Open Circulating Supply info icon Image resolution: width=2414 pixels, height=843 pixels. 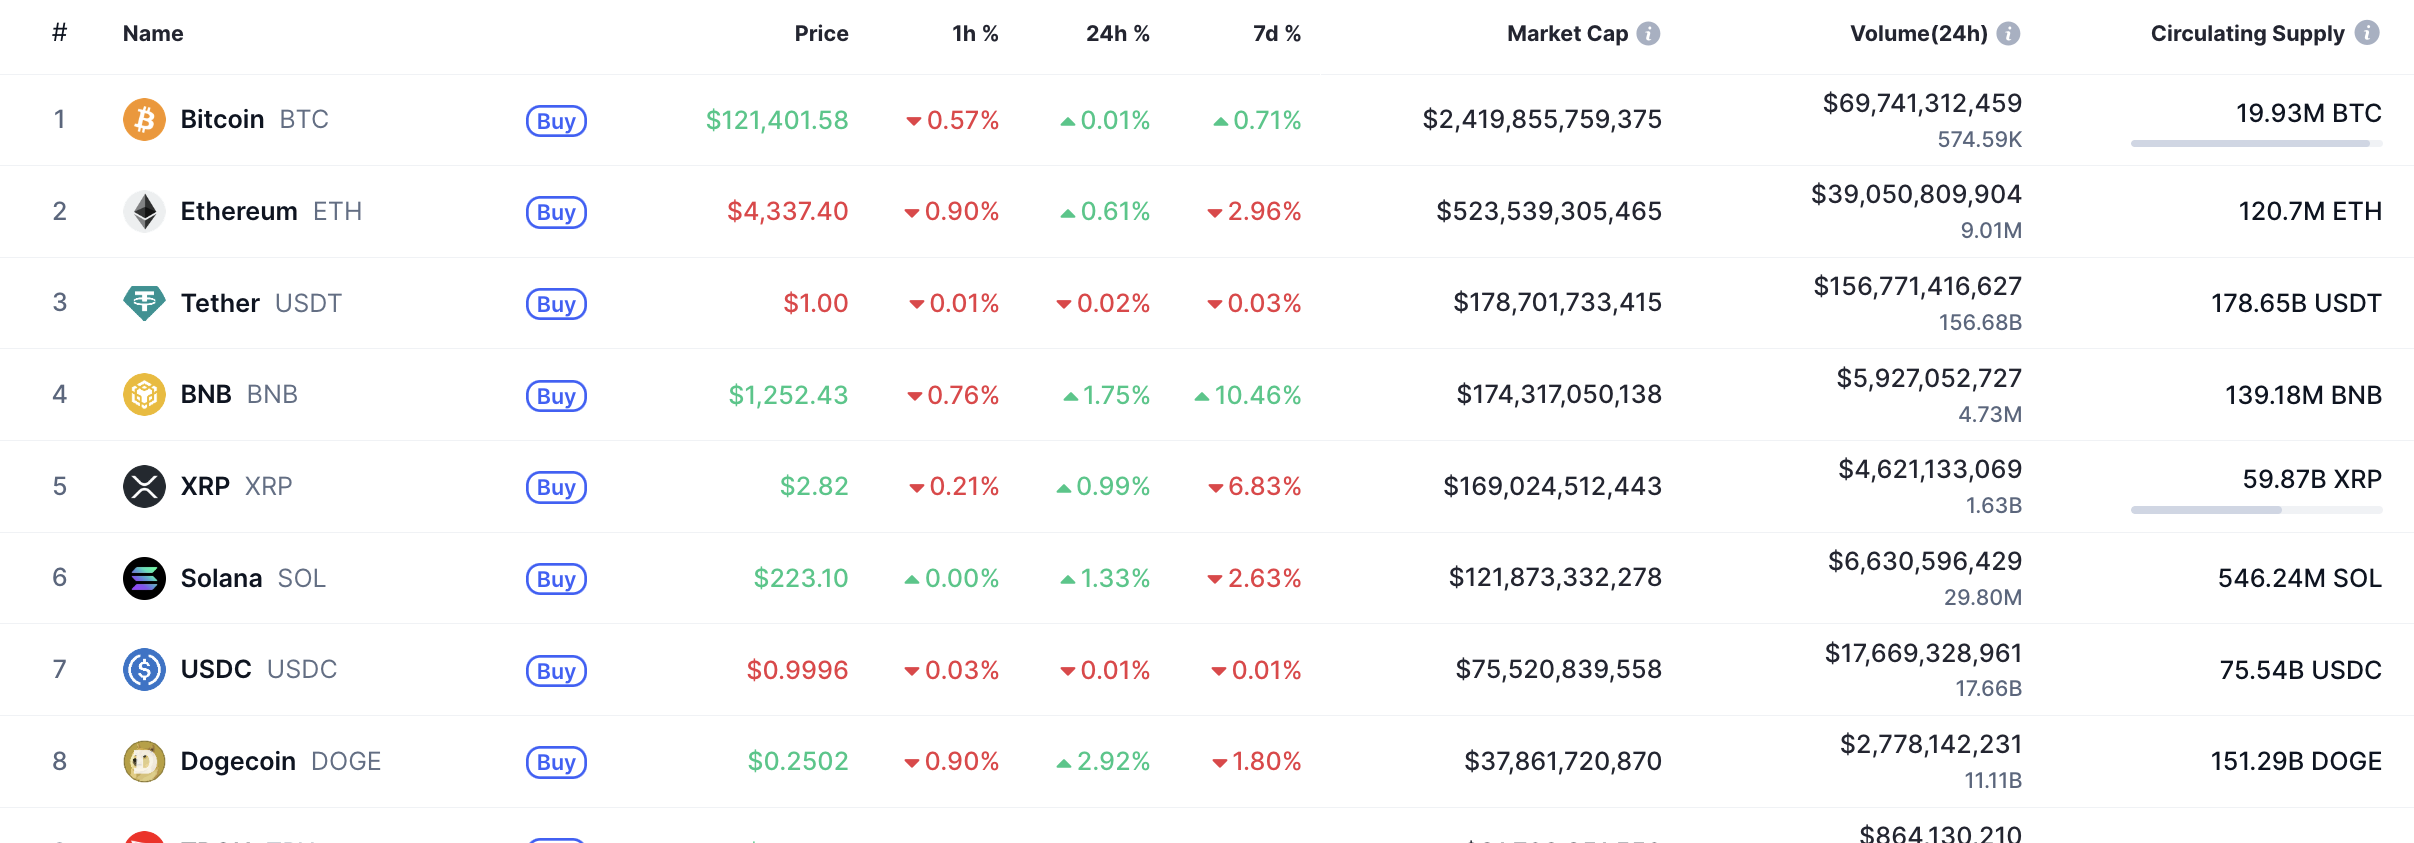(x=2366, y=33)
